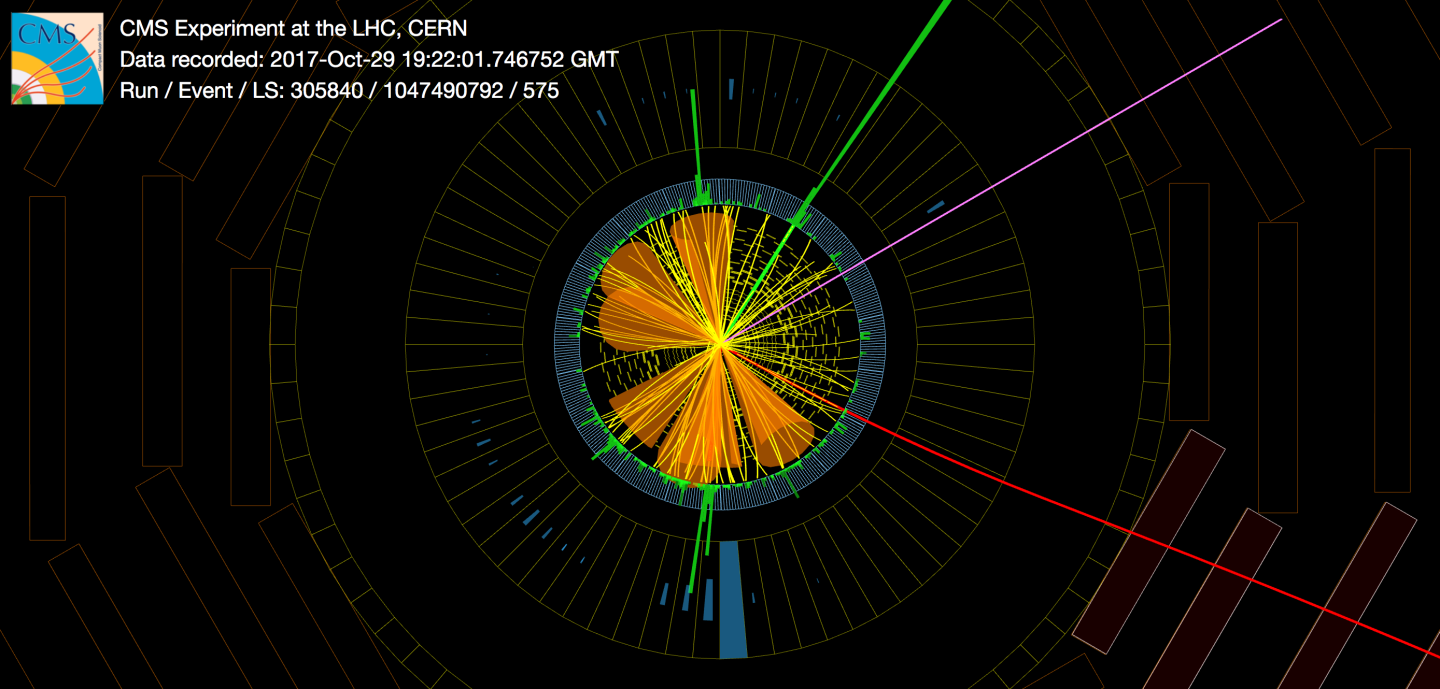Select the "CMS Experiment at the LHC, CERN" title text
This screenshot has width=1440, height=689.
tap(293, 29)
